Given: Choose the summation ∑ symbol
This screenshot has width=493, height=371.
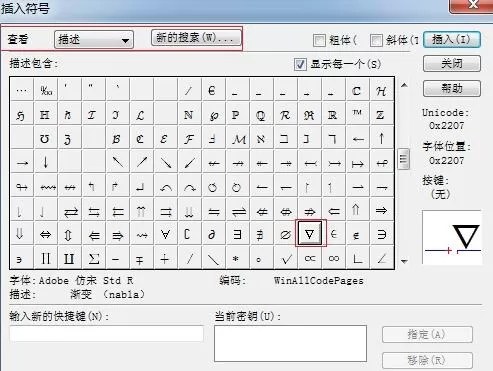Looking at the screenshot, I should click(94, 258).
